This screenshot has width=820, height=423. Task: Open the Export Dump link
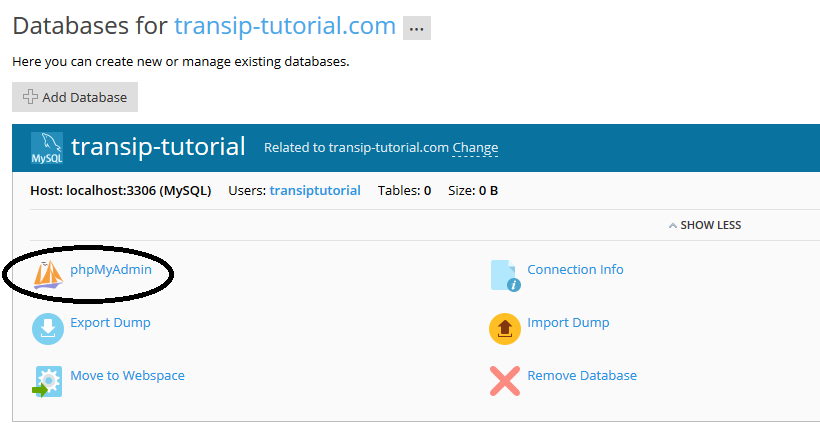tap(110, 323)
